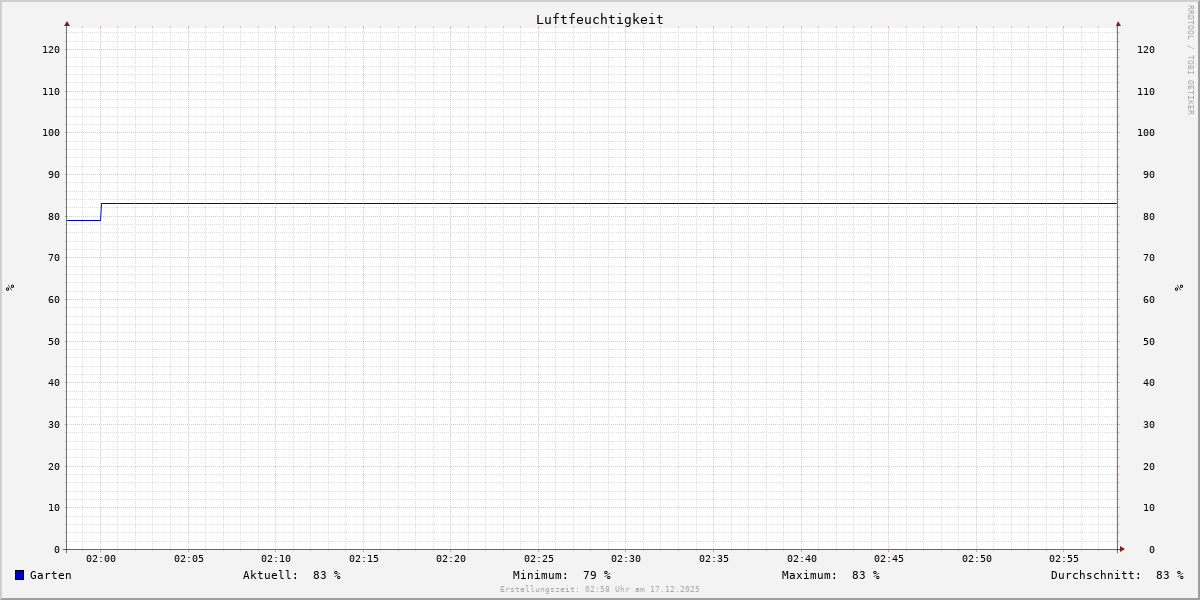
Task: Click the 30 label on left axis
Action: (54, 424)
